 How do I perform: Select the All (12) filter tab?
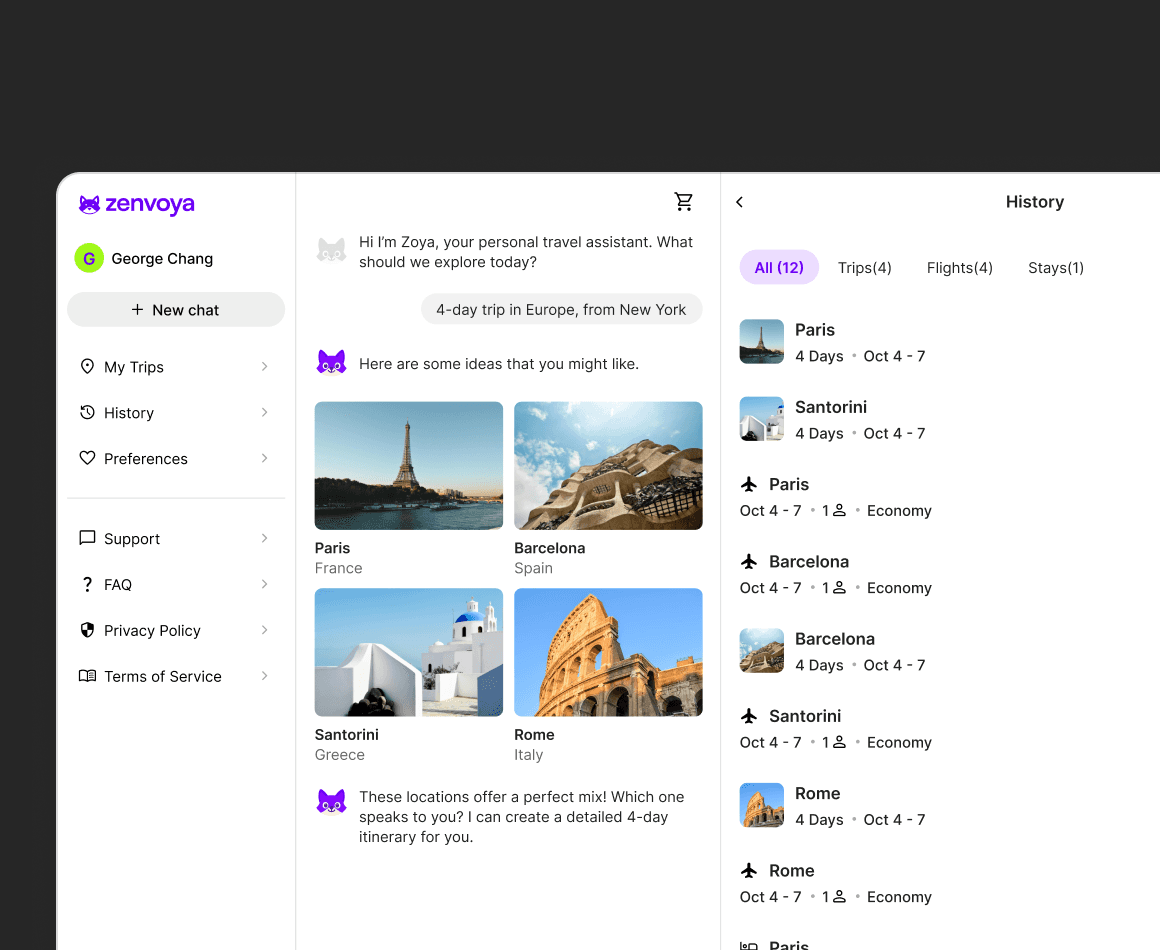coord(779,267)
